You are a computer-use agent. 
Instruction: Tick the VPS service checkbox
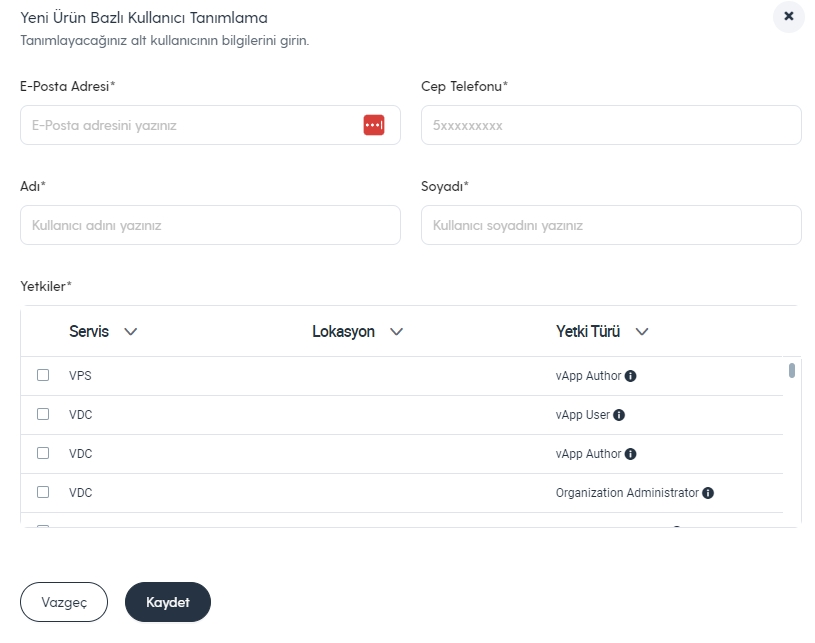[x=43, y=375]
